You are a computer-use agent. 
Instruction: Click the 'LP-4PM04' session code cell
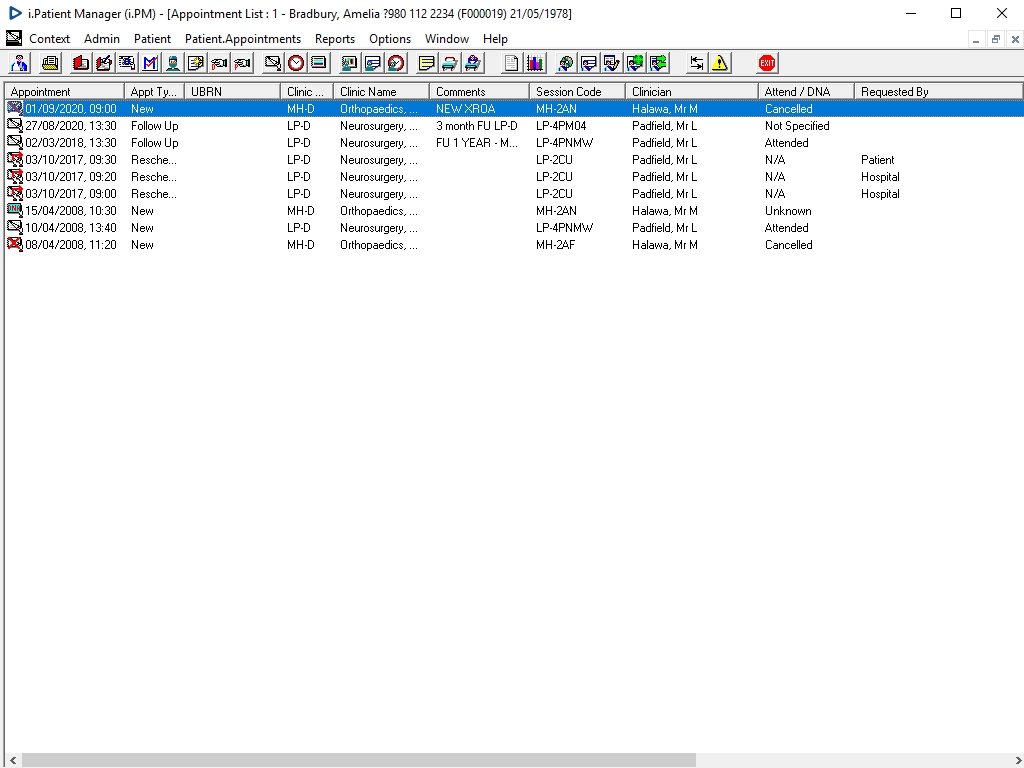tap(561, 126)
